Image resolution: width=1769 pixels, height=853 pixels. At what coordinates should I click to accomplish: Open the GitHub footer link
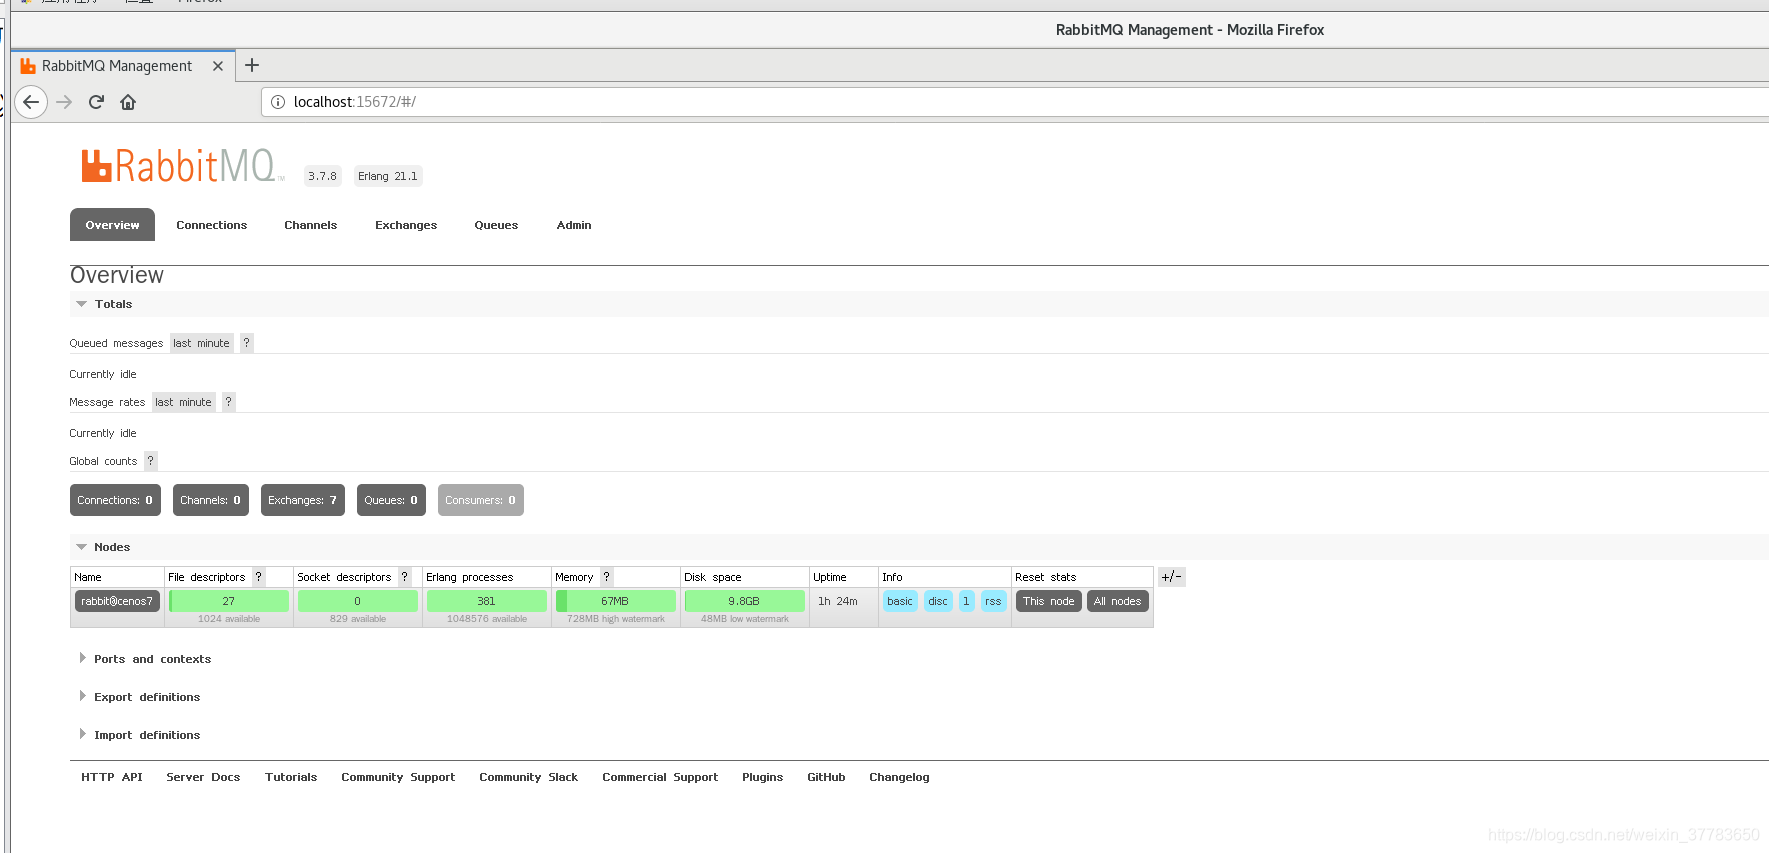click(x=826, y=777)
